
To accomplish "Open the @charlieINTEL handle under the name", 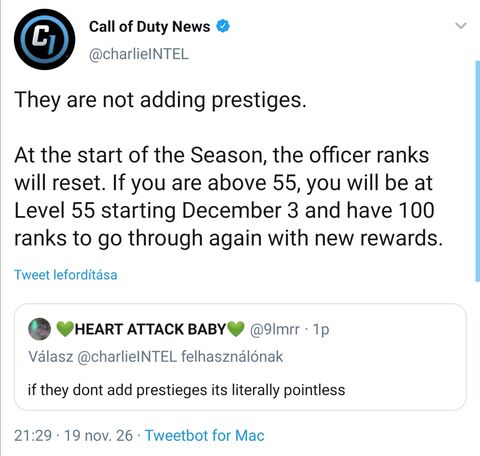I will (139, 54).
